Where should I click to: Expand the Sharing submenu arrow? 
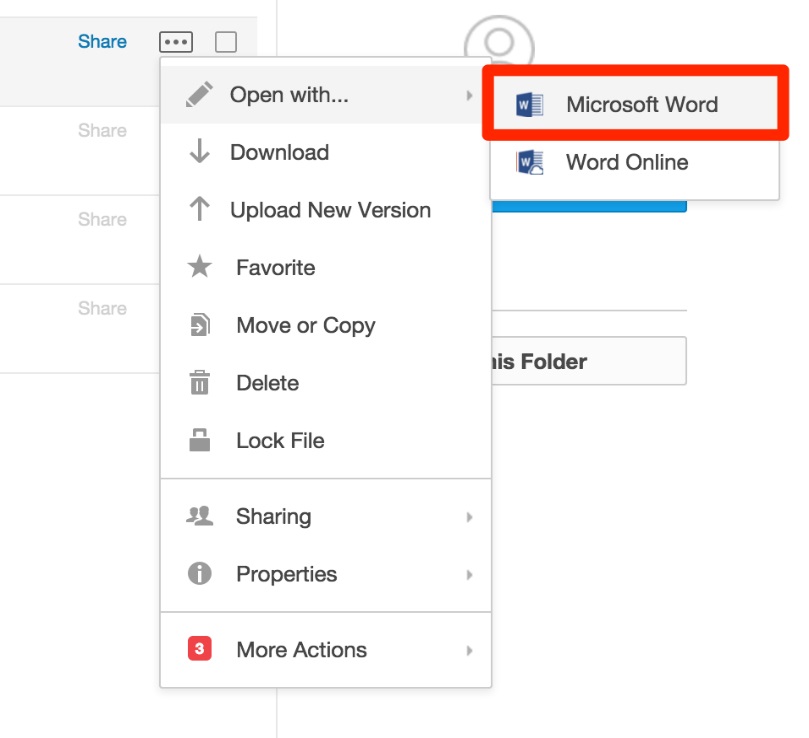click(x=469, y=517)
